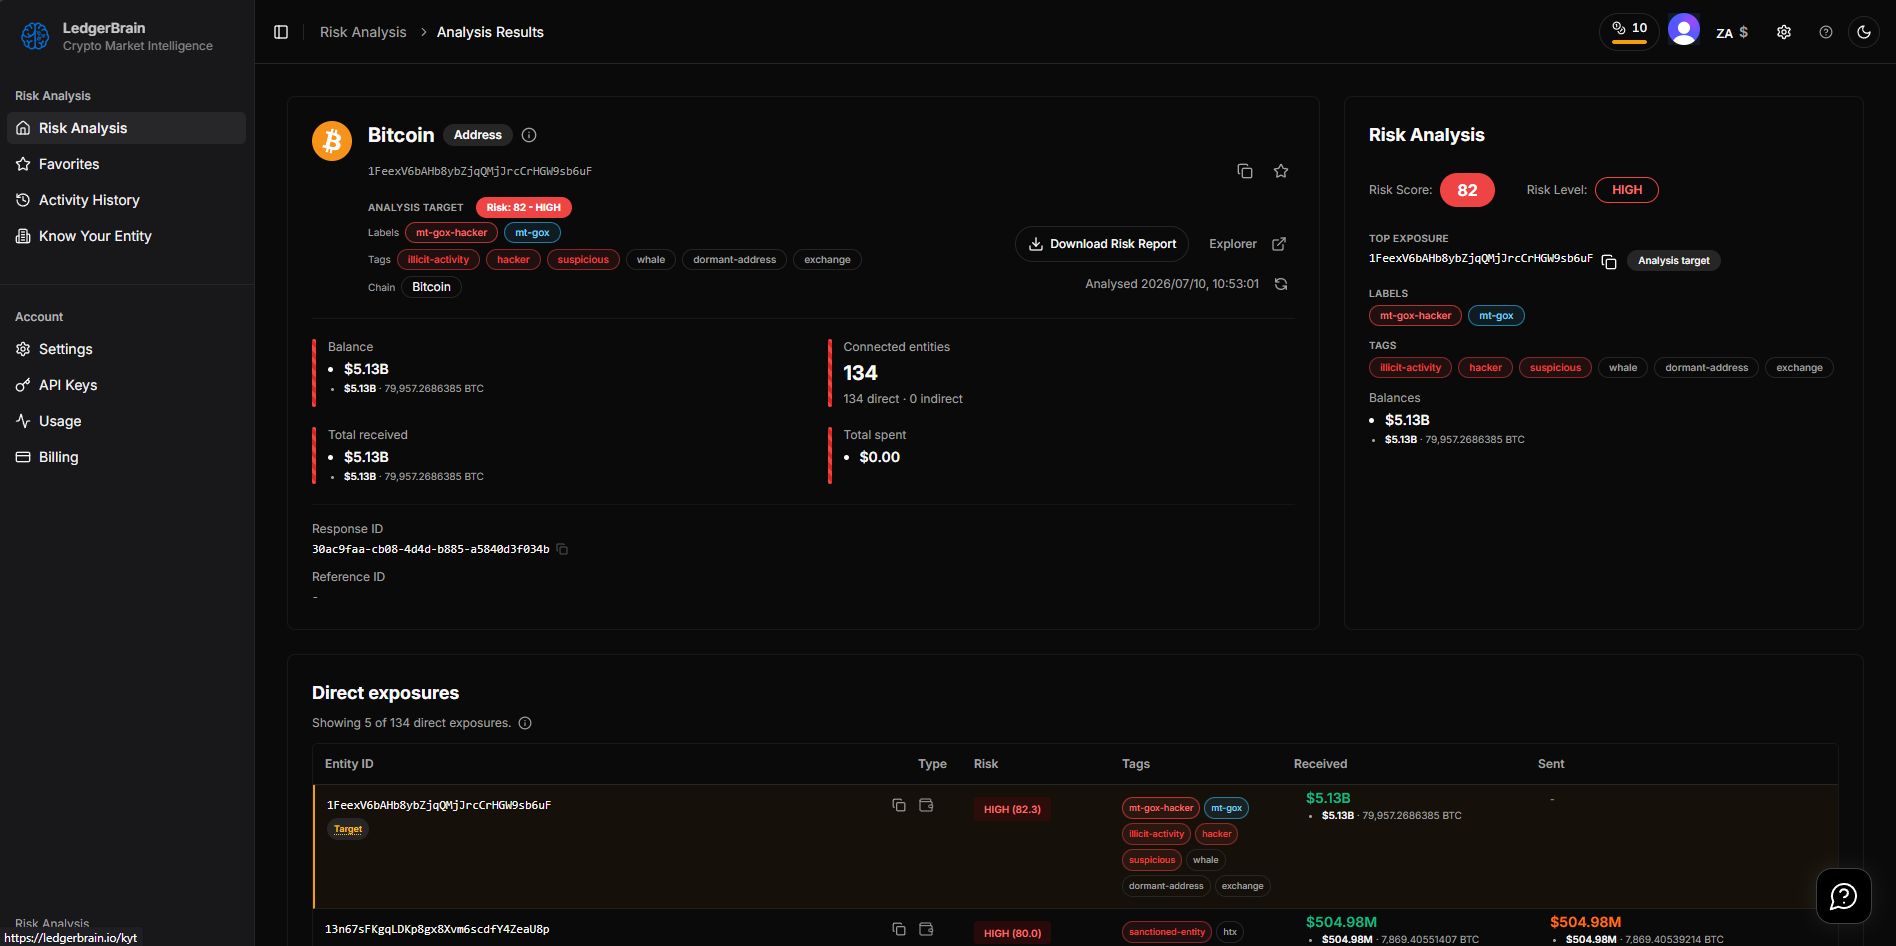Refresh the analysis with the reload icon
Screen dimensions: 1896x946
point(1281,284)
